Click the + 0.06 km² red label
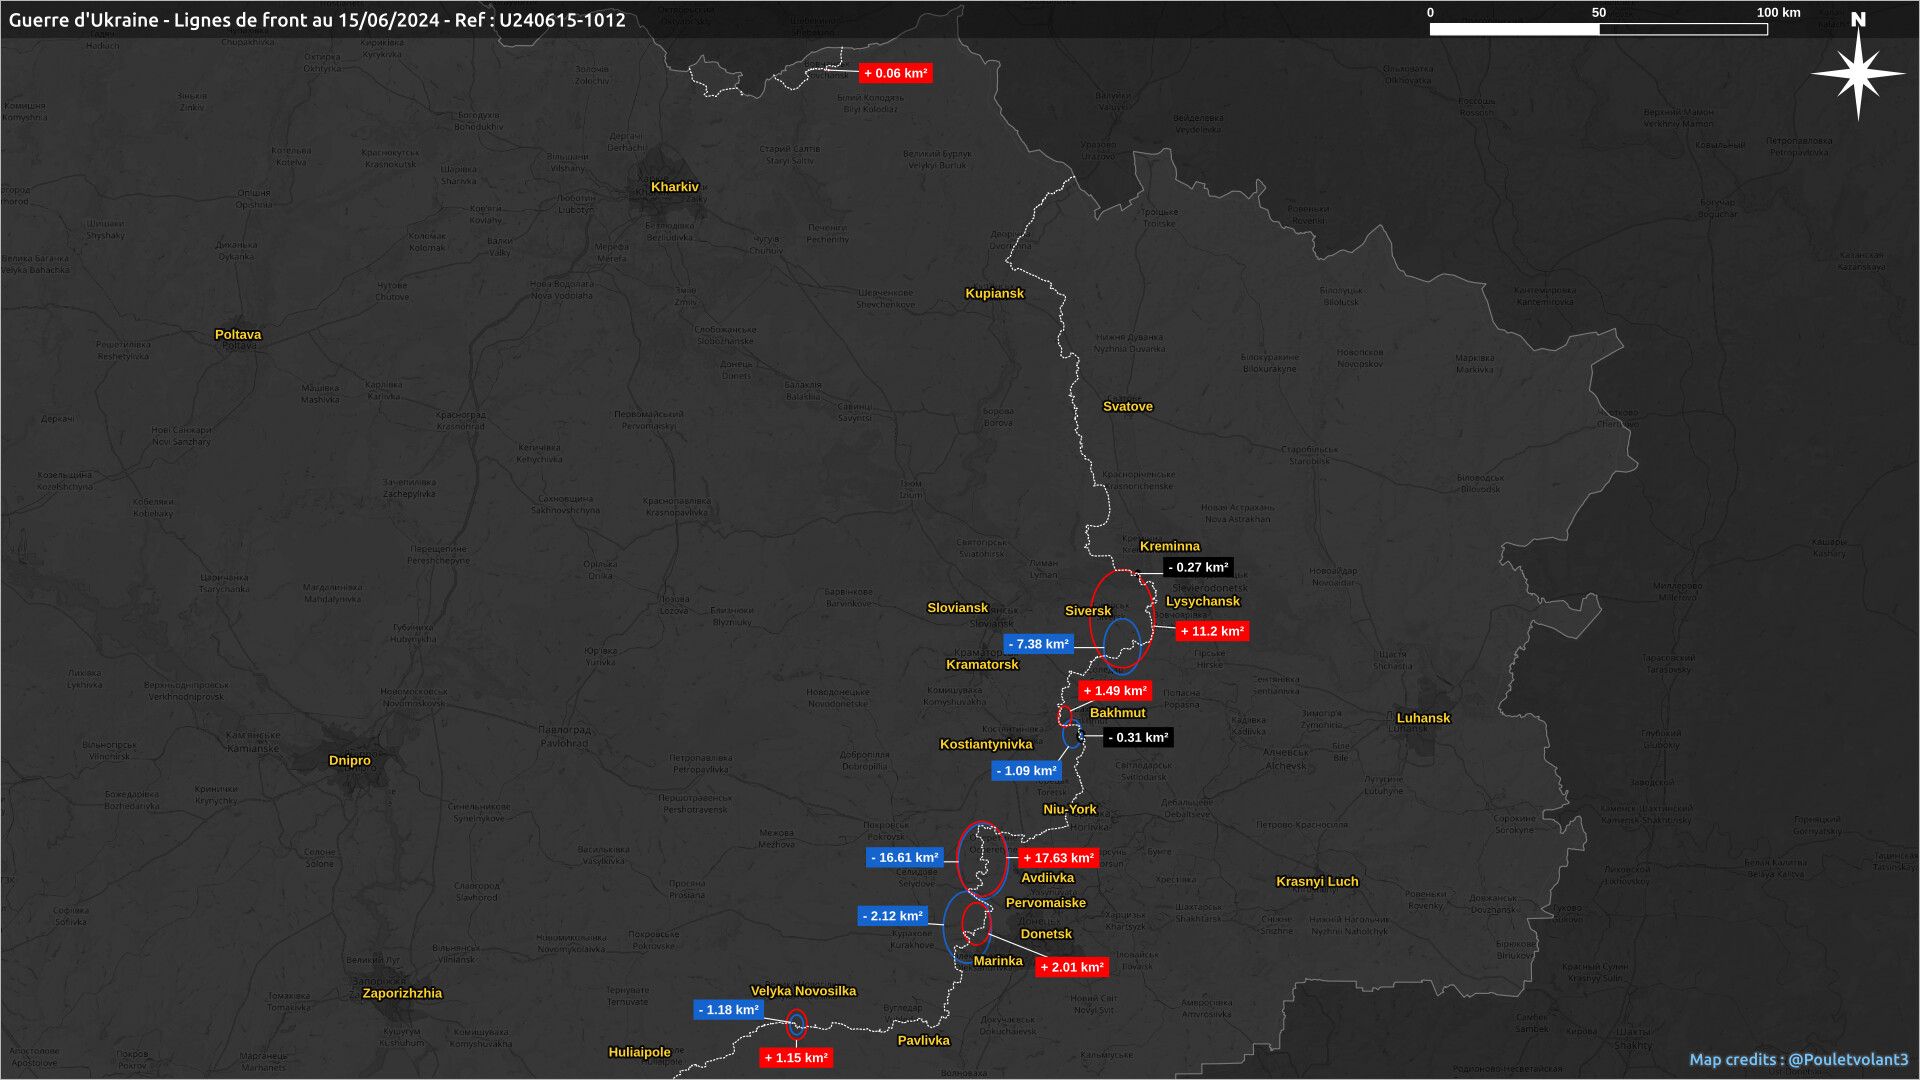Image resolution: width=1920 pixels, height=1080 pixels. 896,74
